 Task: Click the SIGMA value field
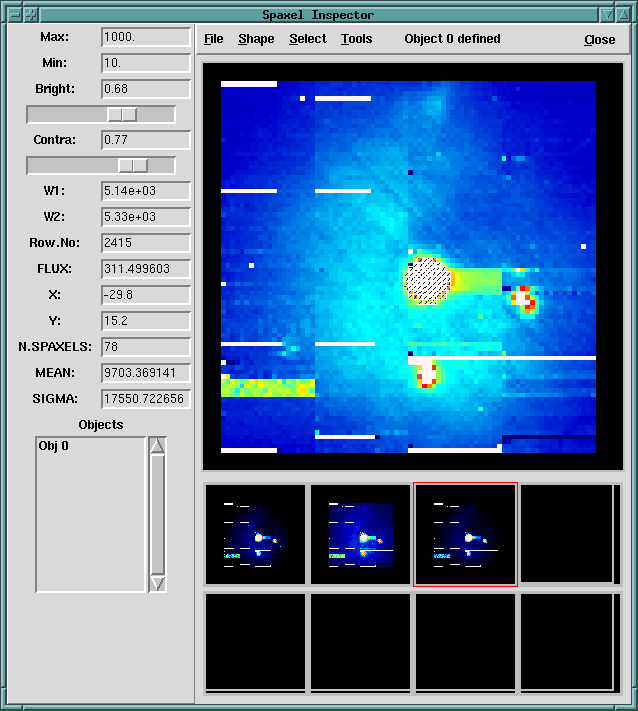[146, 399]
